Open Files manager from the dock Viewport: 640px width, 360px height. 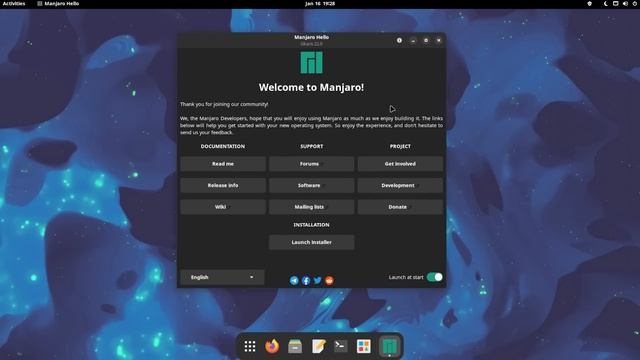(x=295, y=347)
